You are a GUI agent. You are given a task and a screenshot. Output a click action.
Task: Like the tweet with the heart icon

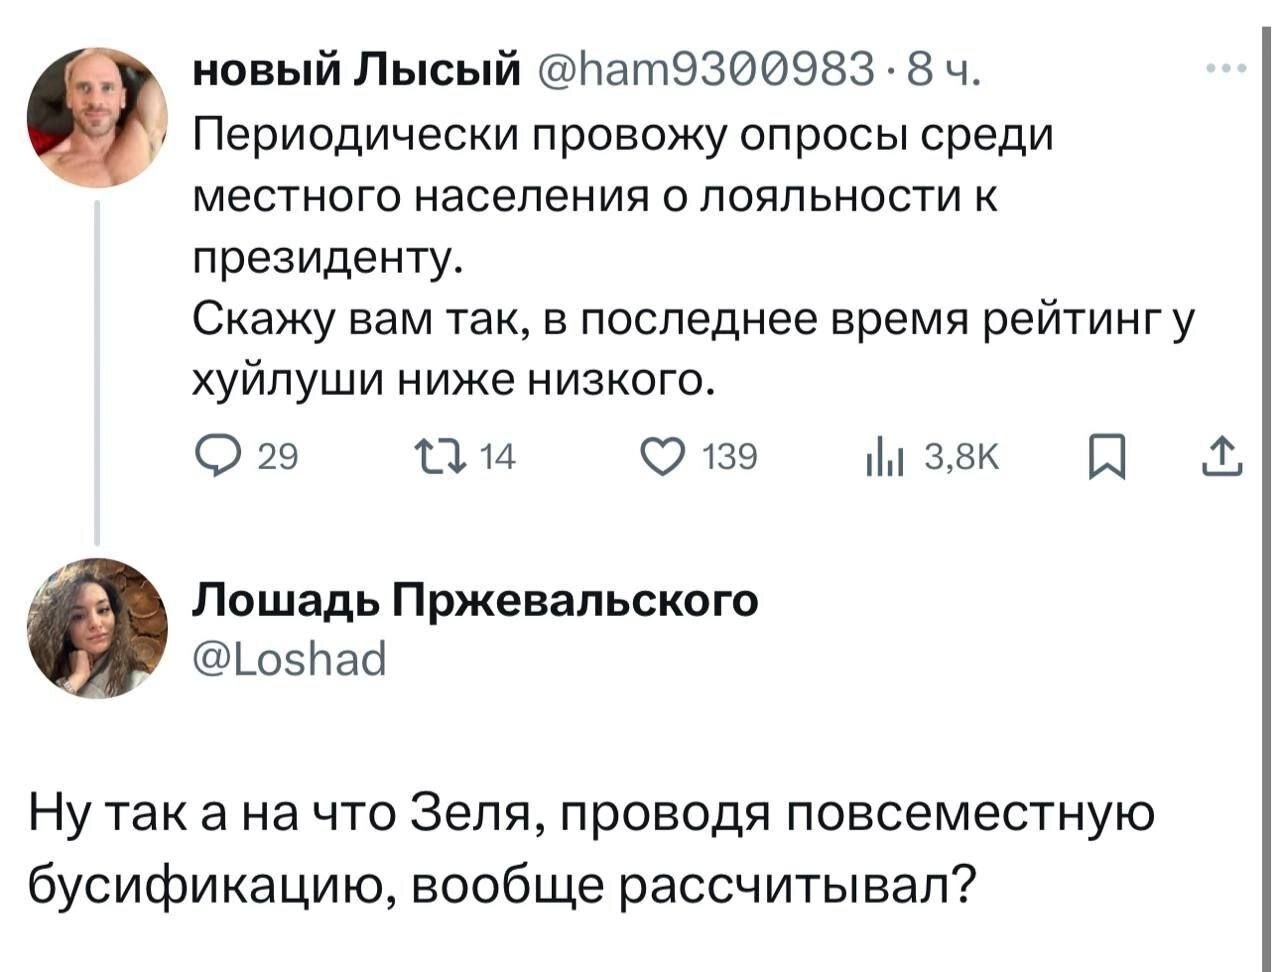click(668, 458)
